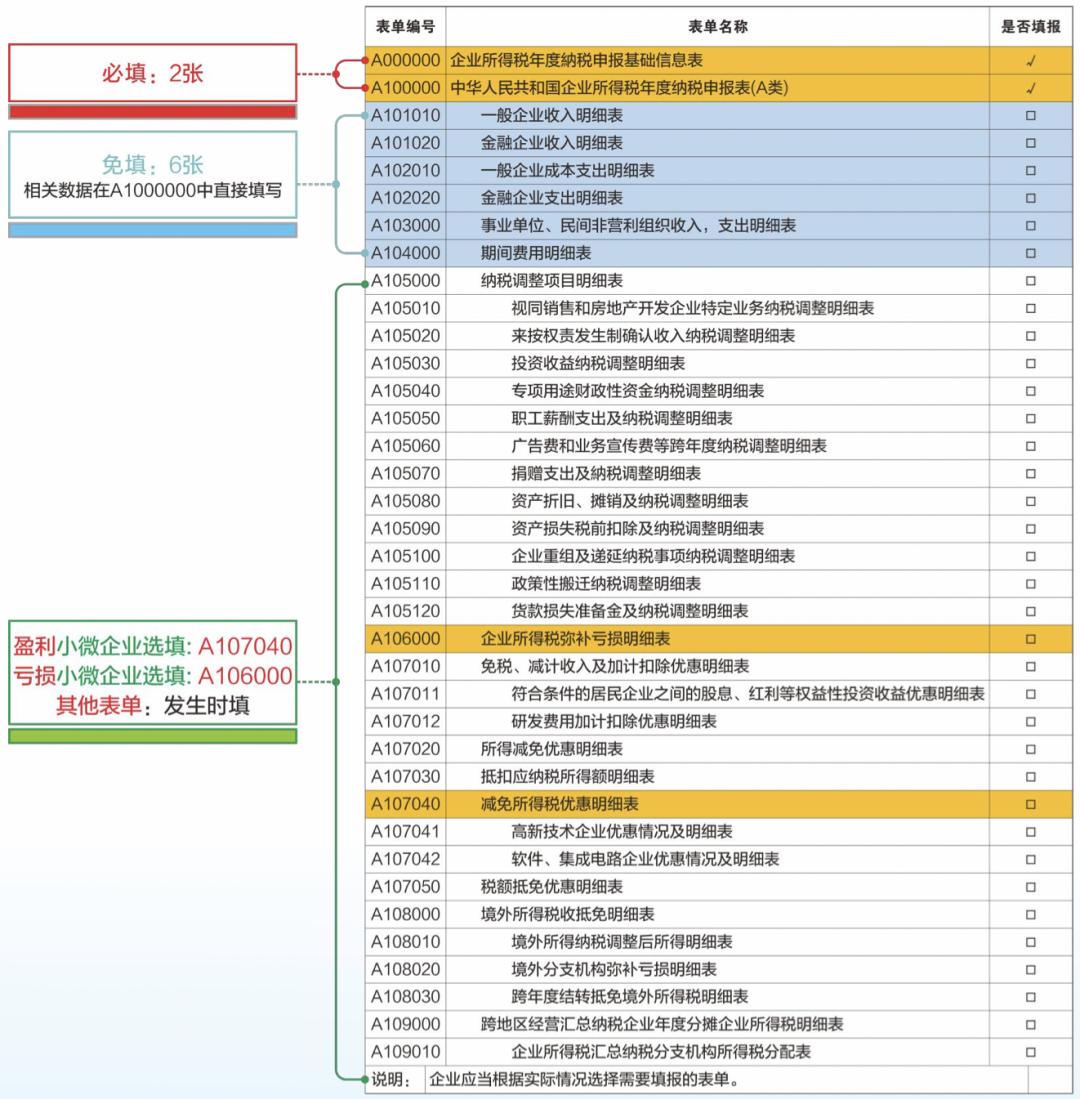The height and width of the screenshot is (1099, 1080).
Task: Check the A107012 研发费用加计扣除 checkbox
Action: pos(1031,719)
